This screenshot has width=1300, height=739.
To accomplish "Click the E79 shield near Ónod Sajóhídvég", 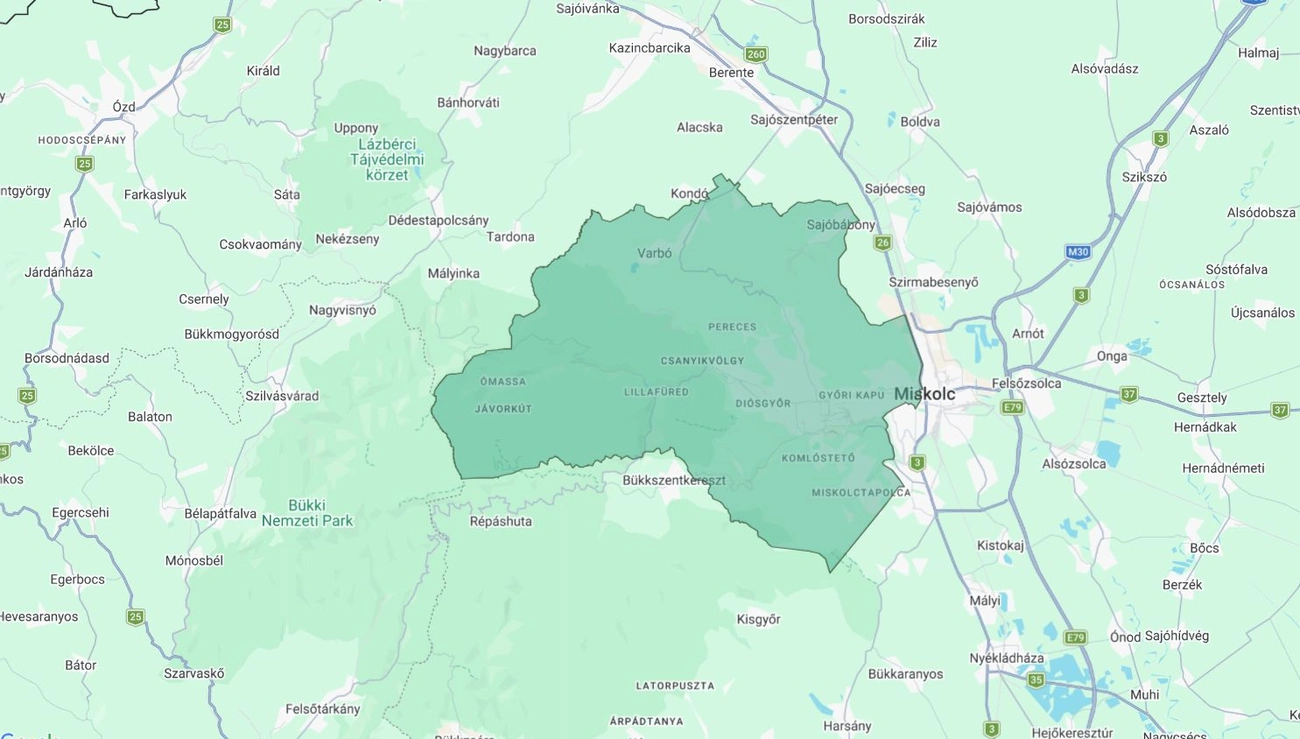I will [1075, 635].
